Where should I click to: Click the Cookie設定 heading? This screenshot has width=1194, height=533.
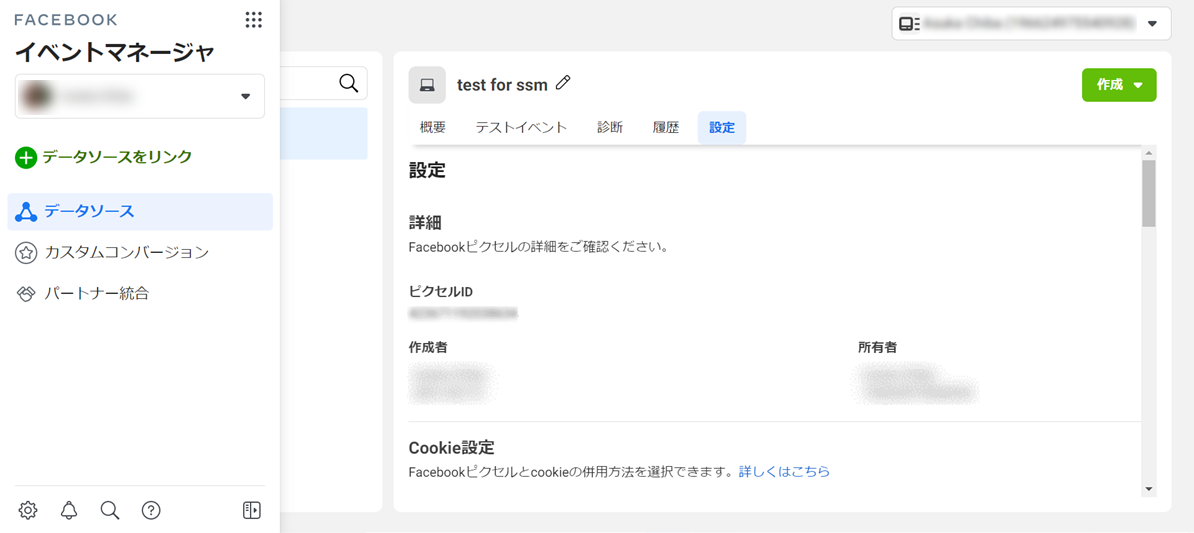tap(452, 447)
